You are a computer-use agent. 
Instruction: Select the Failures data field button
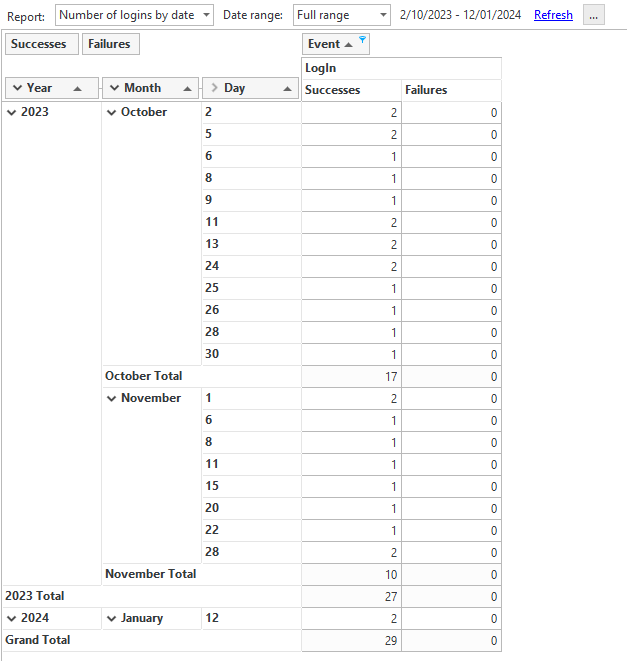click(x=109, y=44)
